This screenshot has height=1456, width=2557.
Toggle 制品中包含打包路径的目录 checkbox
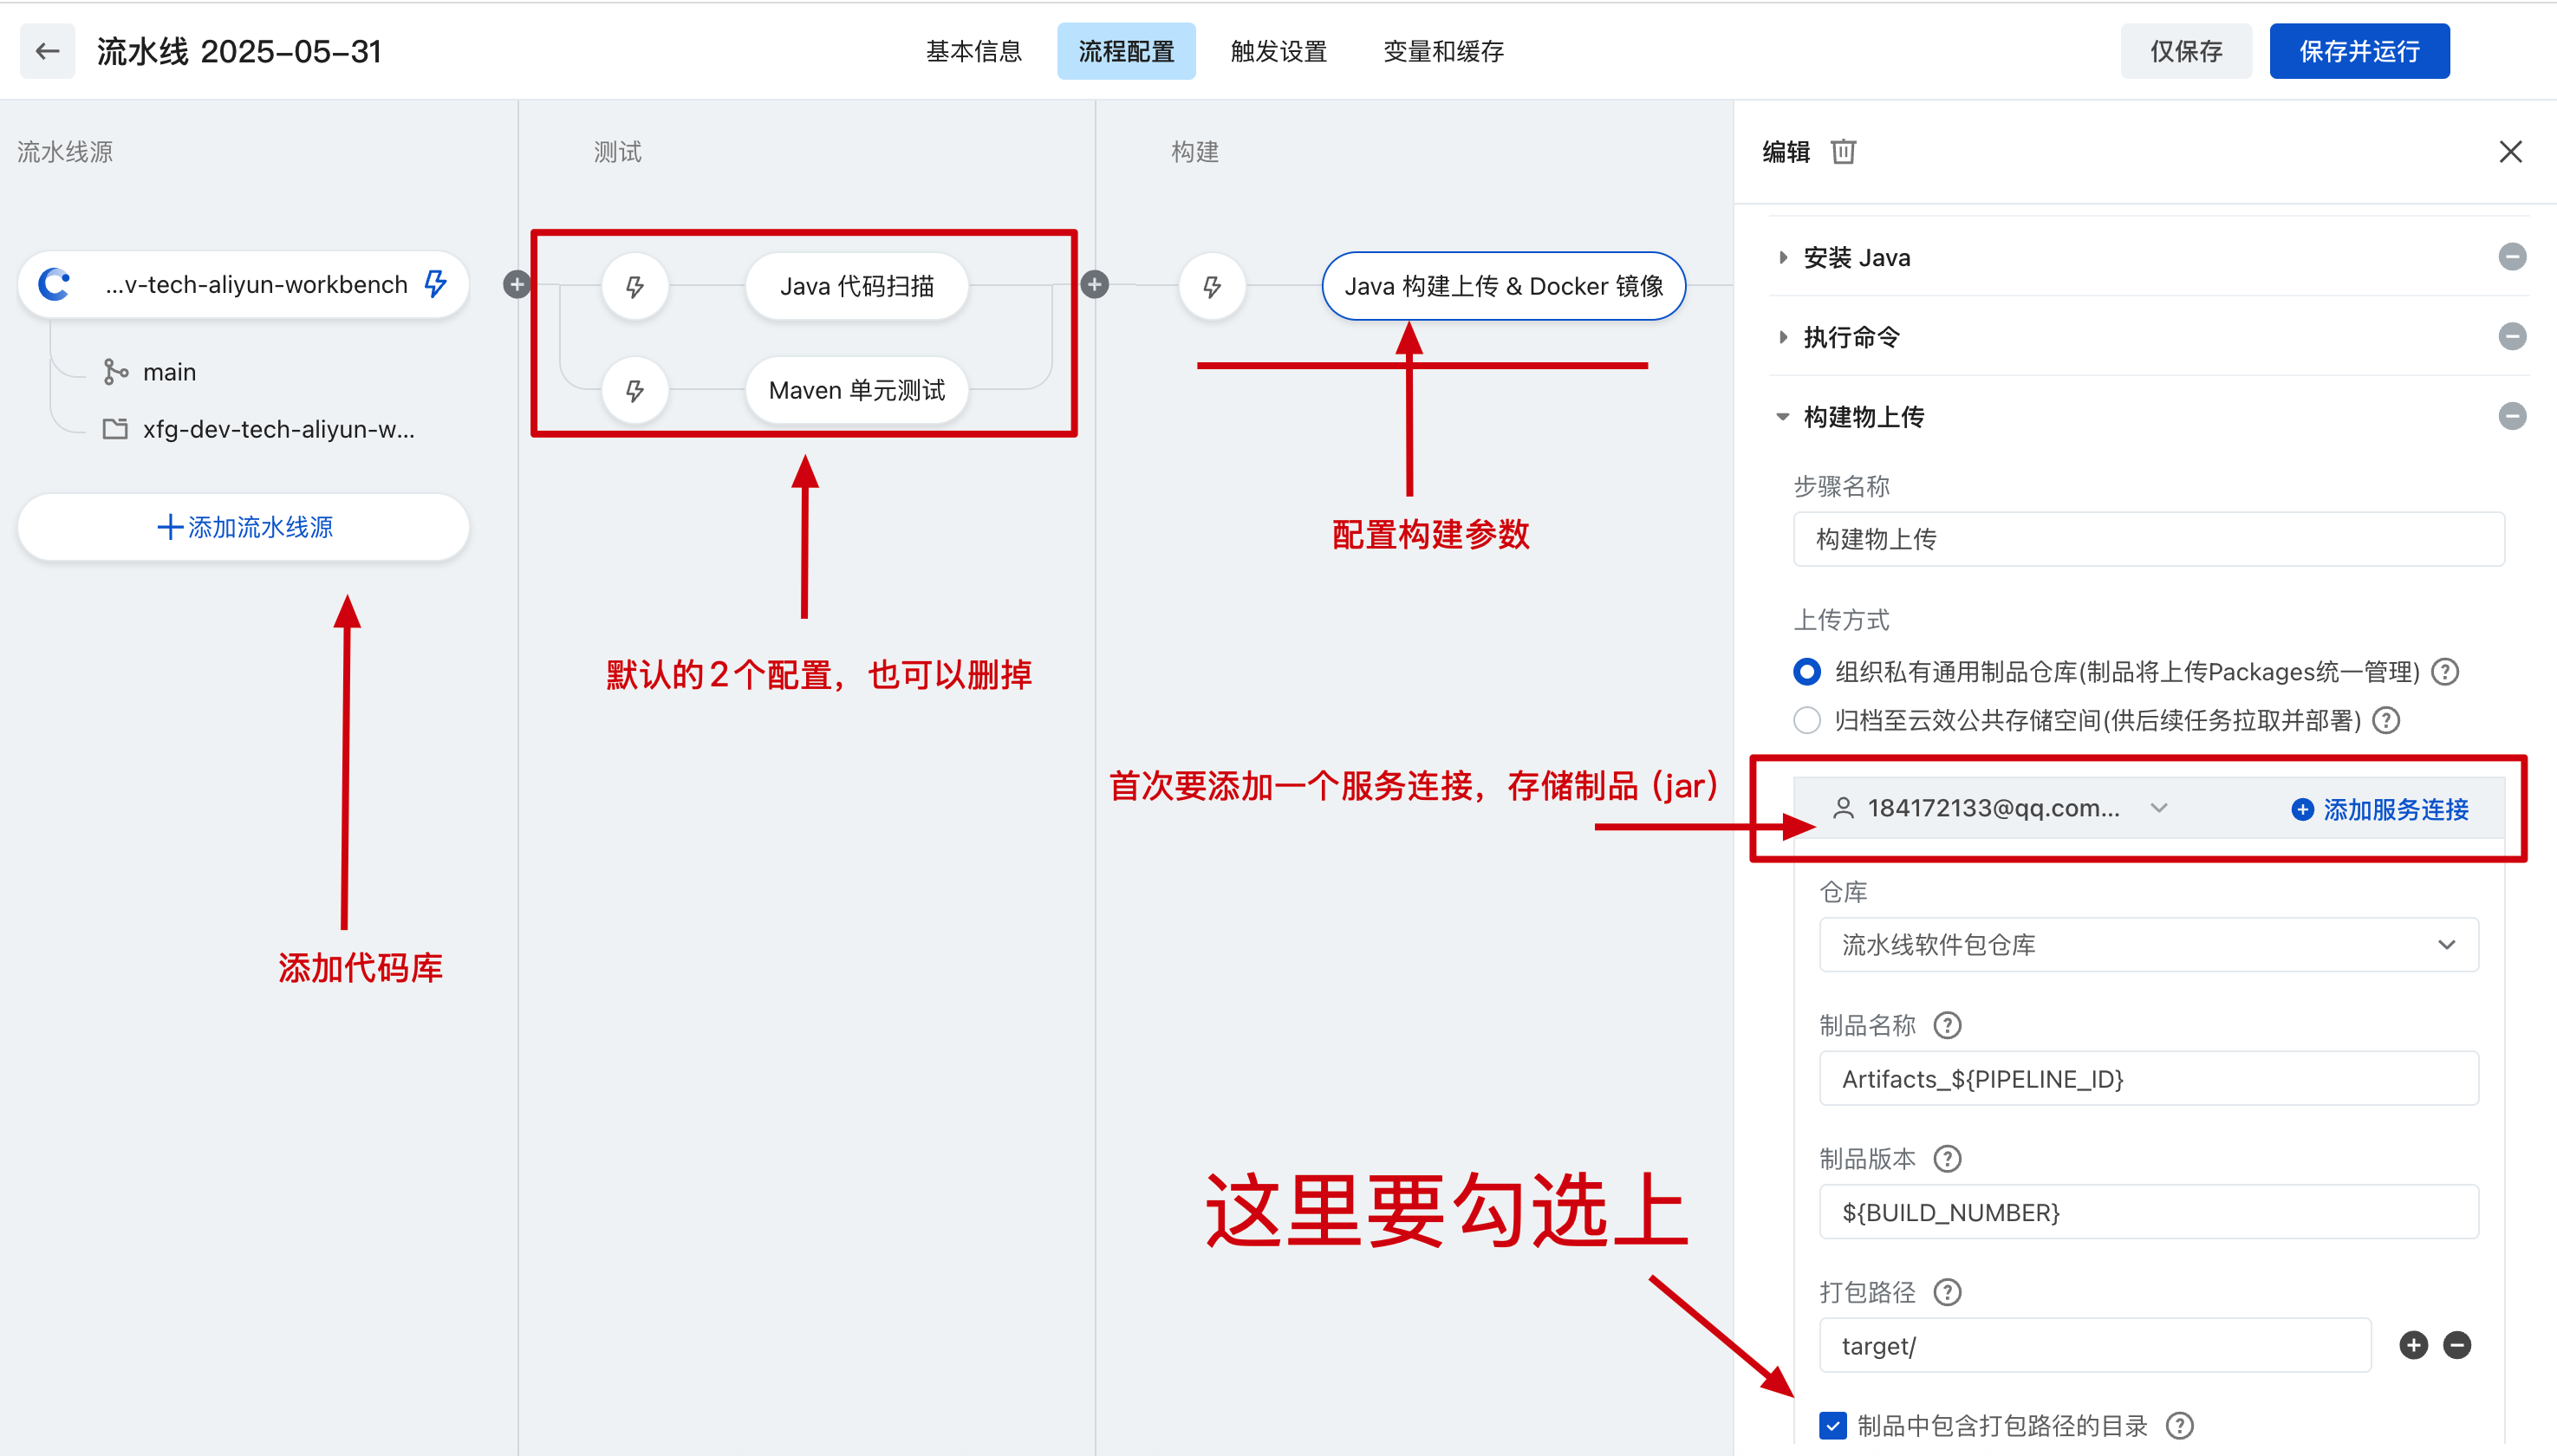click(1832, 1425)
